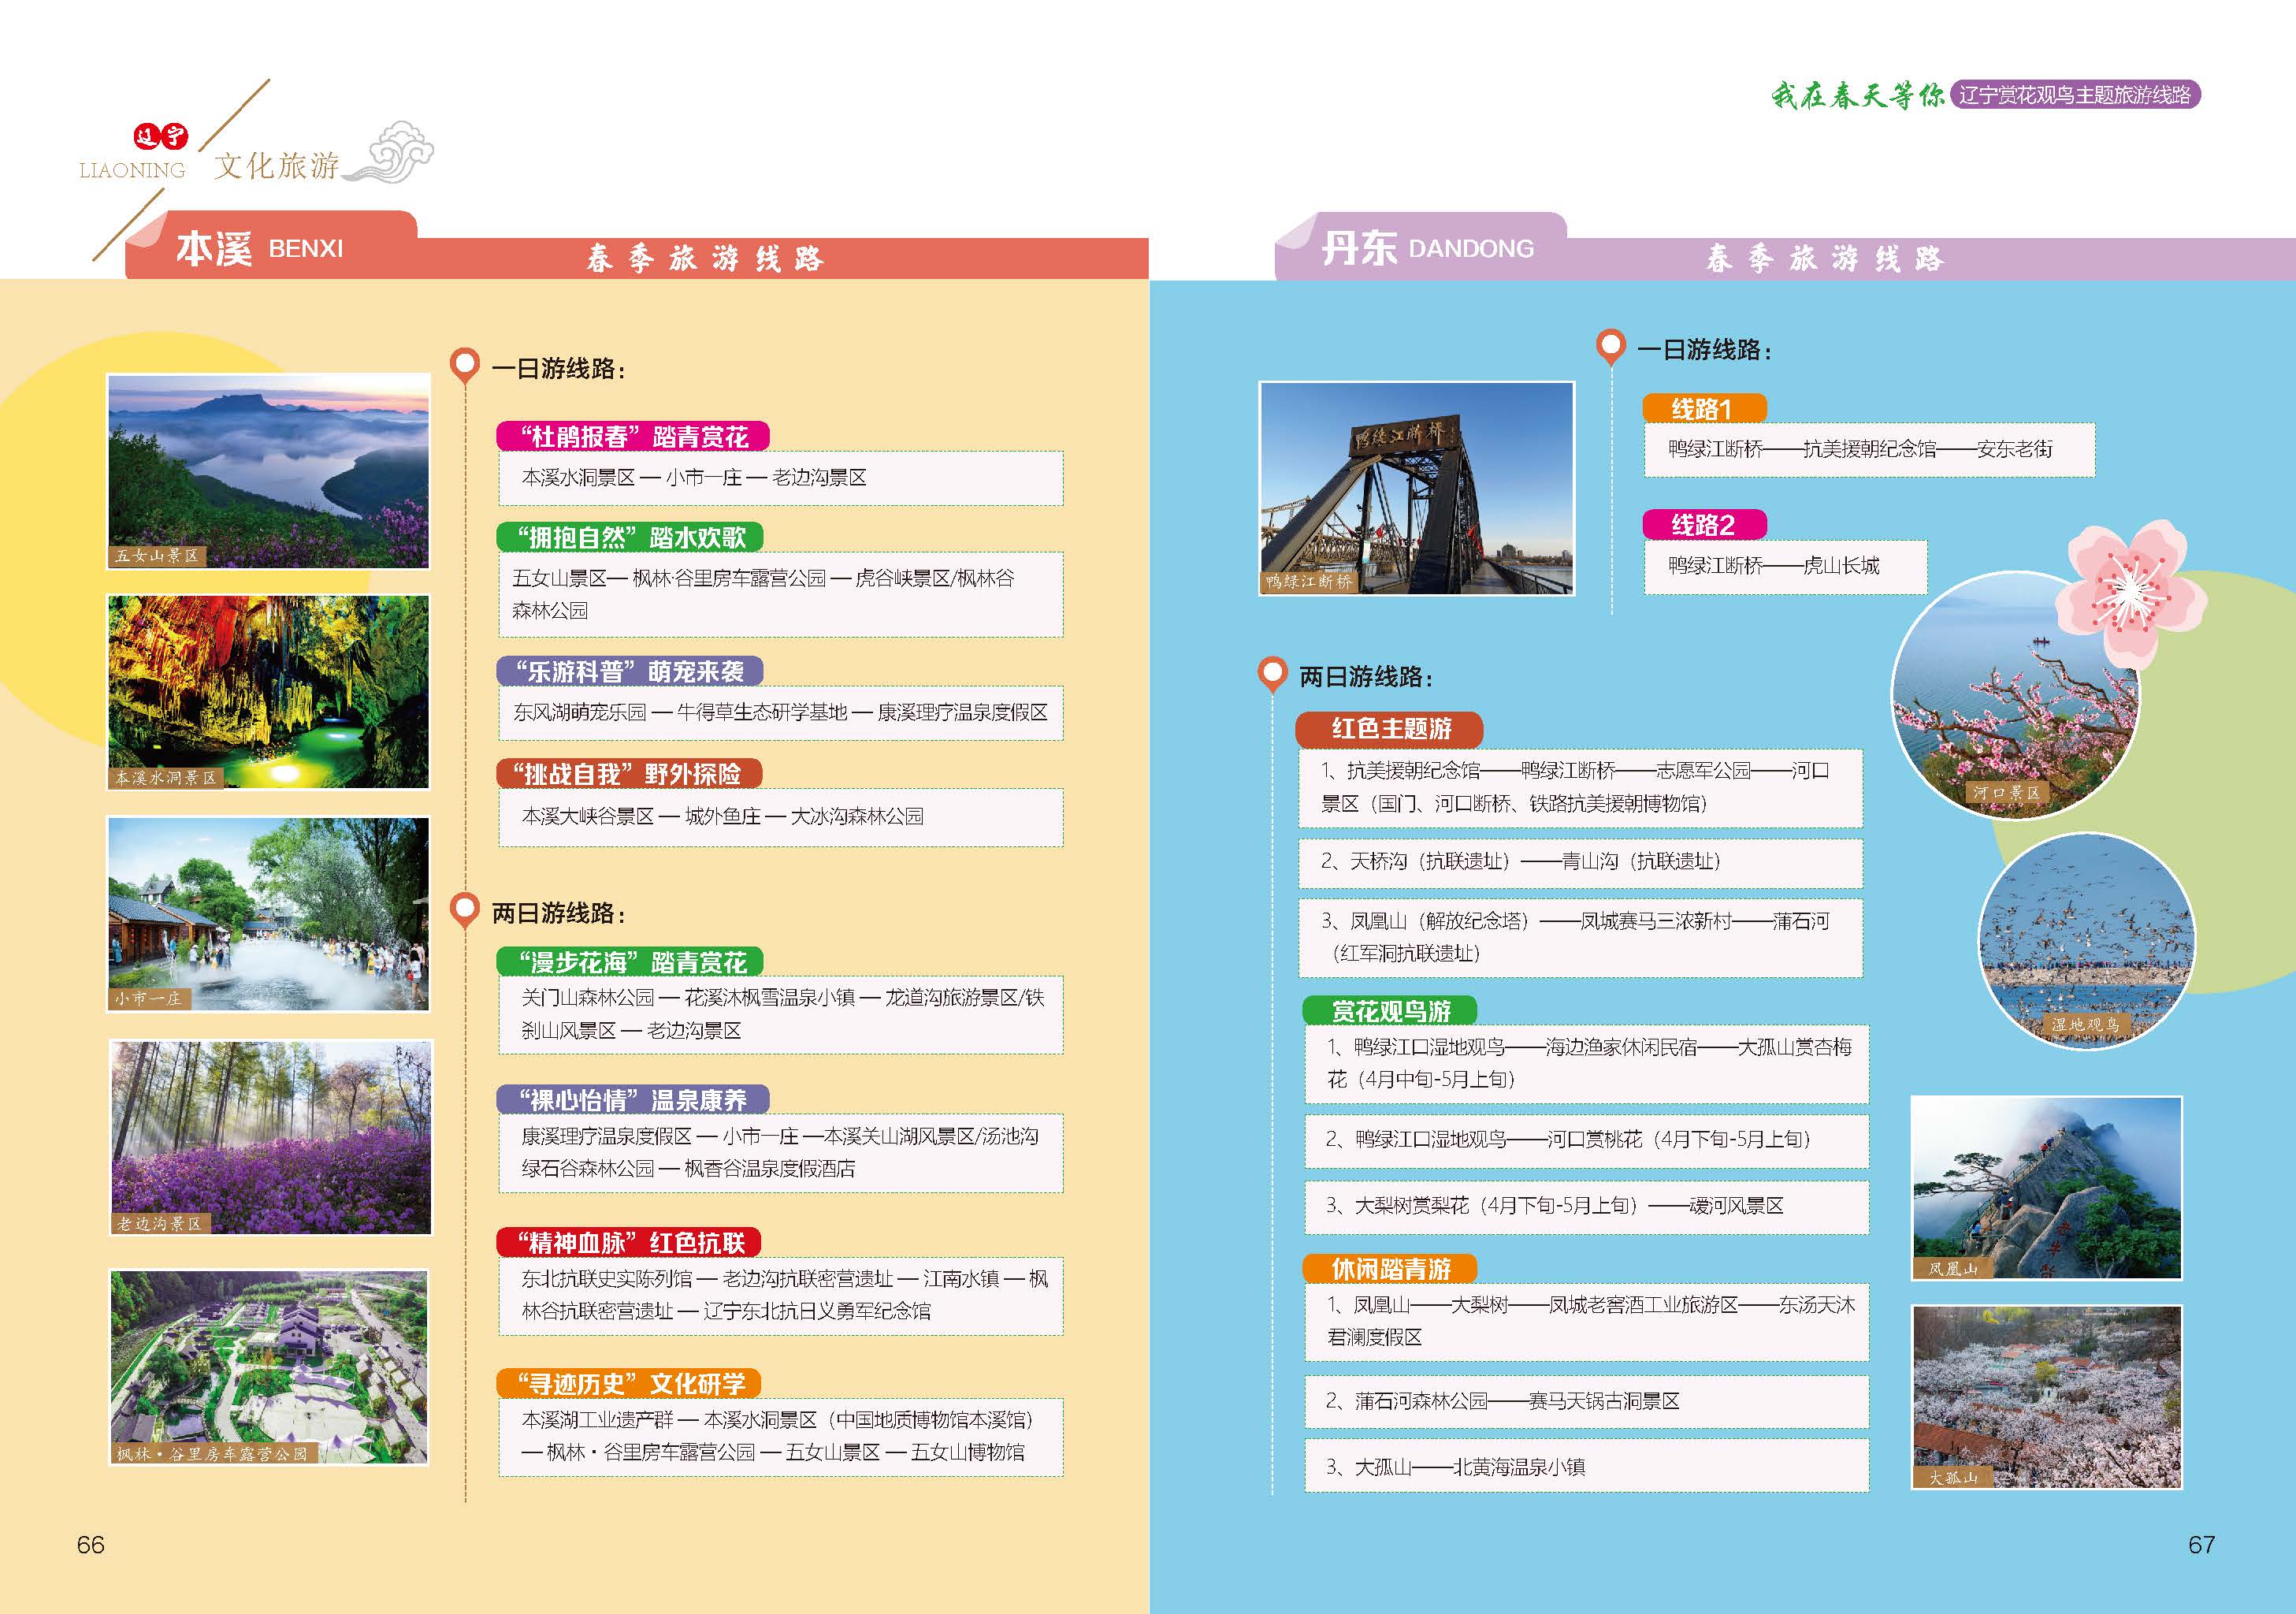The height and width of the screenshot is (1614, 2296).
Task: Click the red 辽宁 logo seal
Action: coord(161,136)
